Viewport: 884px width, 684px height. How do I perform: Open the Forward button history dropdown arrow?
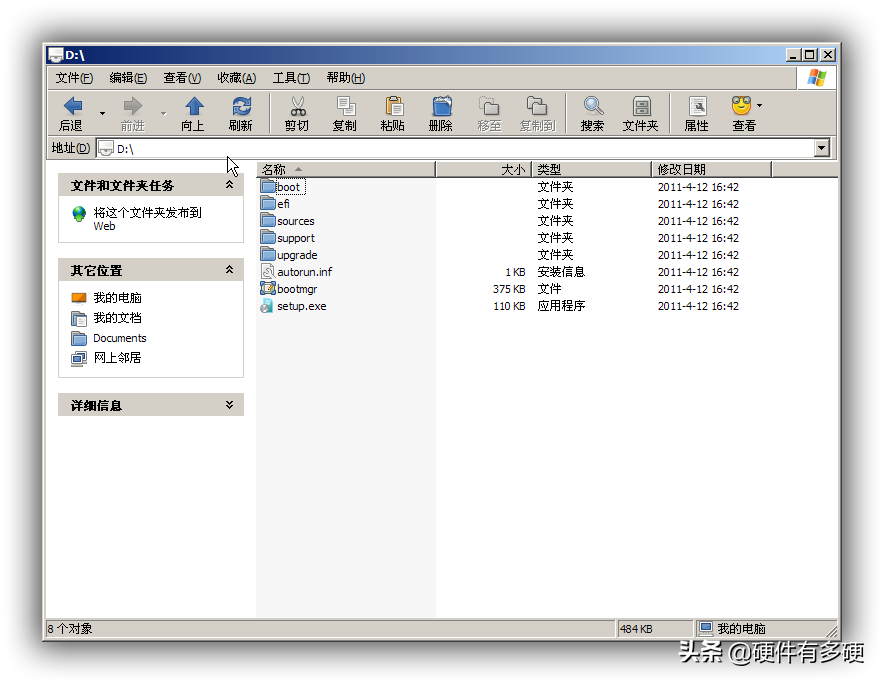click(x=163, y=113)
